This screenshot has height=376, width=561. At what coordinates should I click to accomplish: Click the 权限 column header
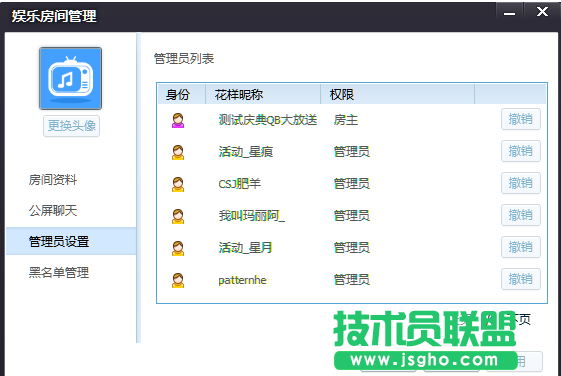coord(397,94)
